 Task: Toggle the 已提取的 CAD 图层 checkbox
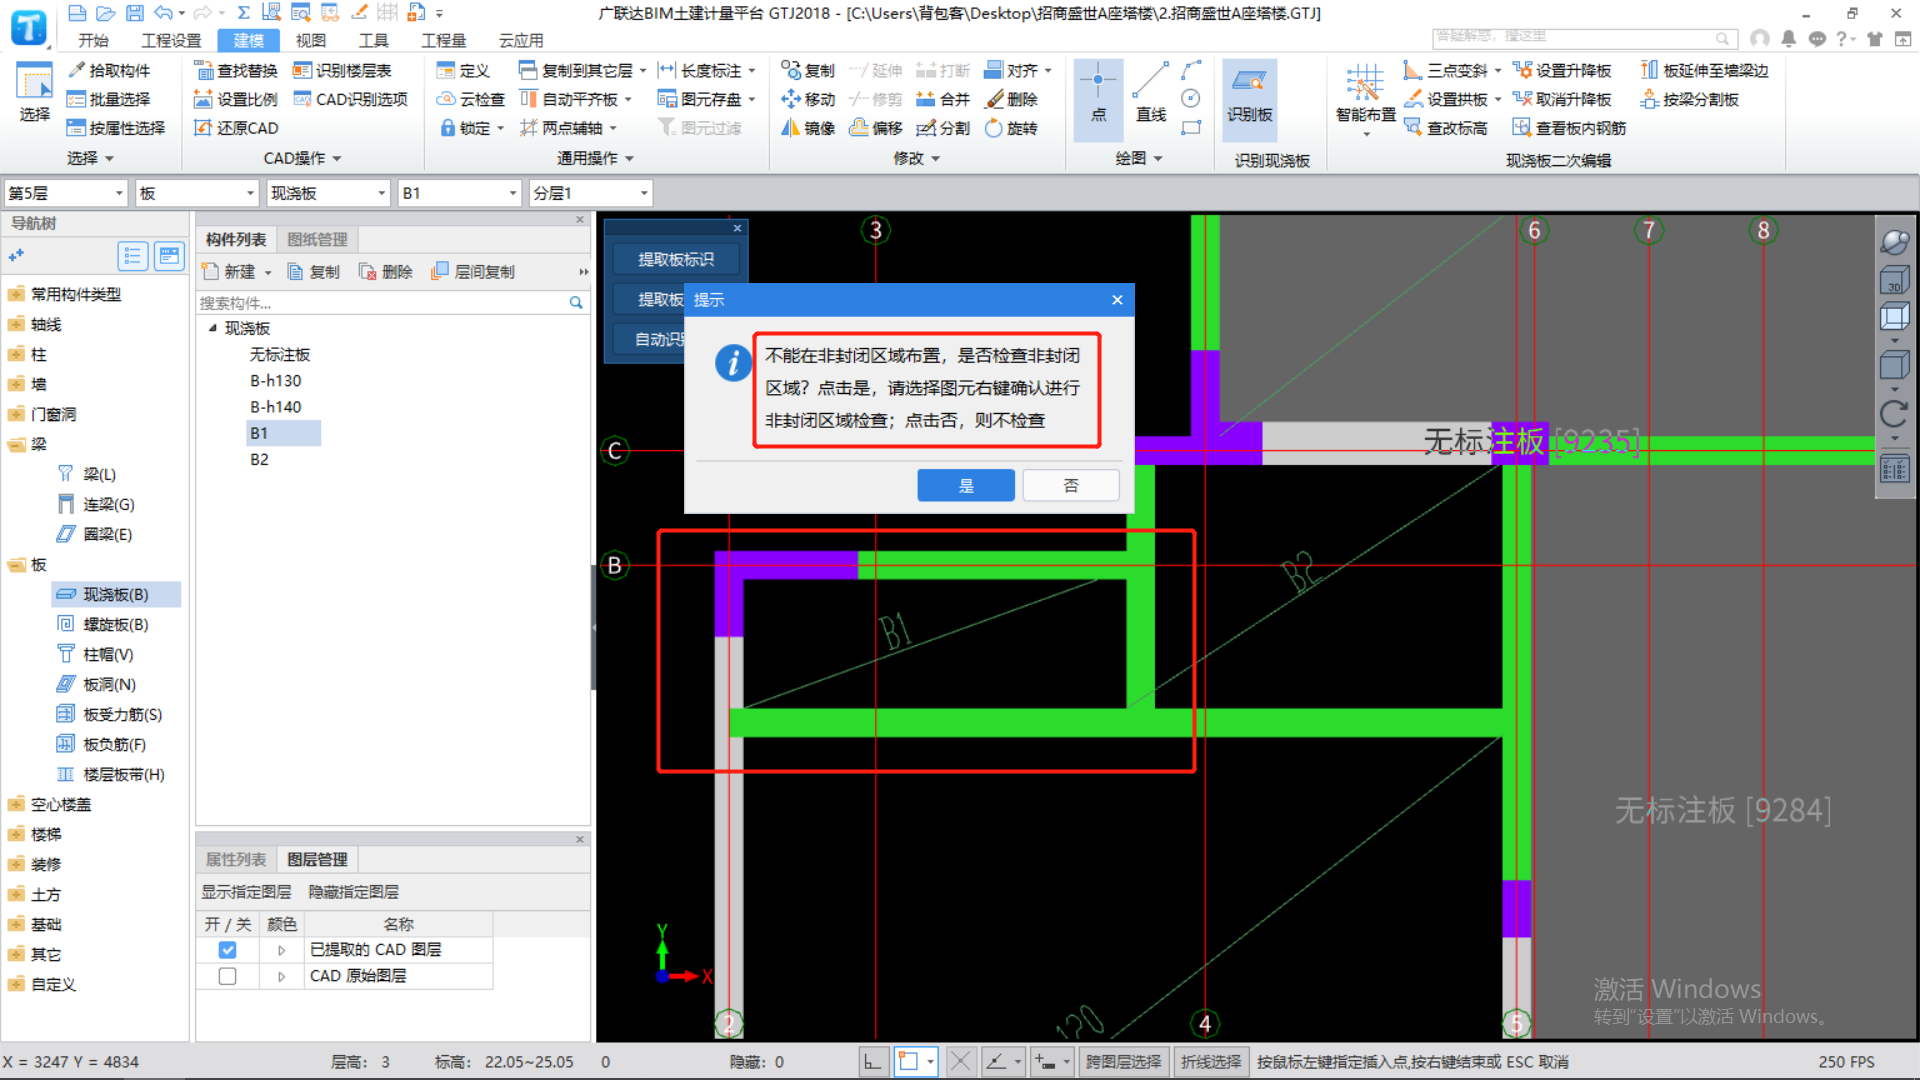[x=228, y=950]
